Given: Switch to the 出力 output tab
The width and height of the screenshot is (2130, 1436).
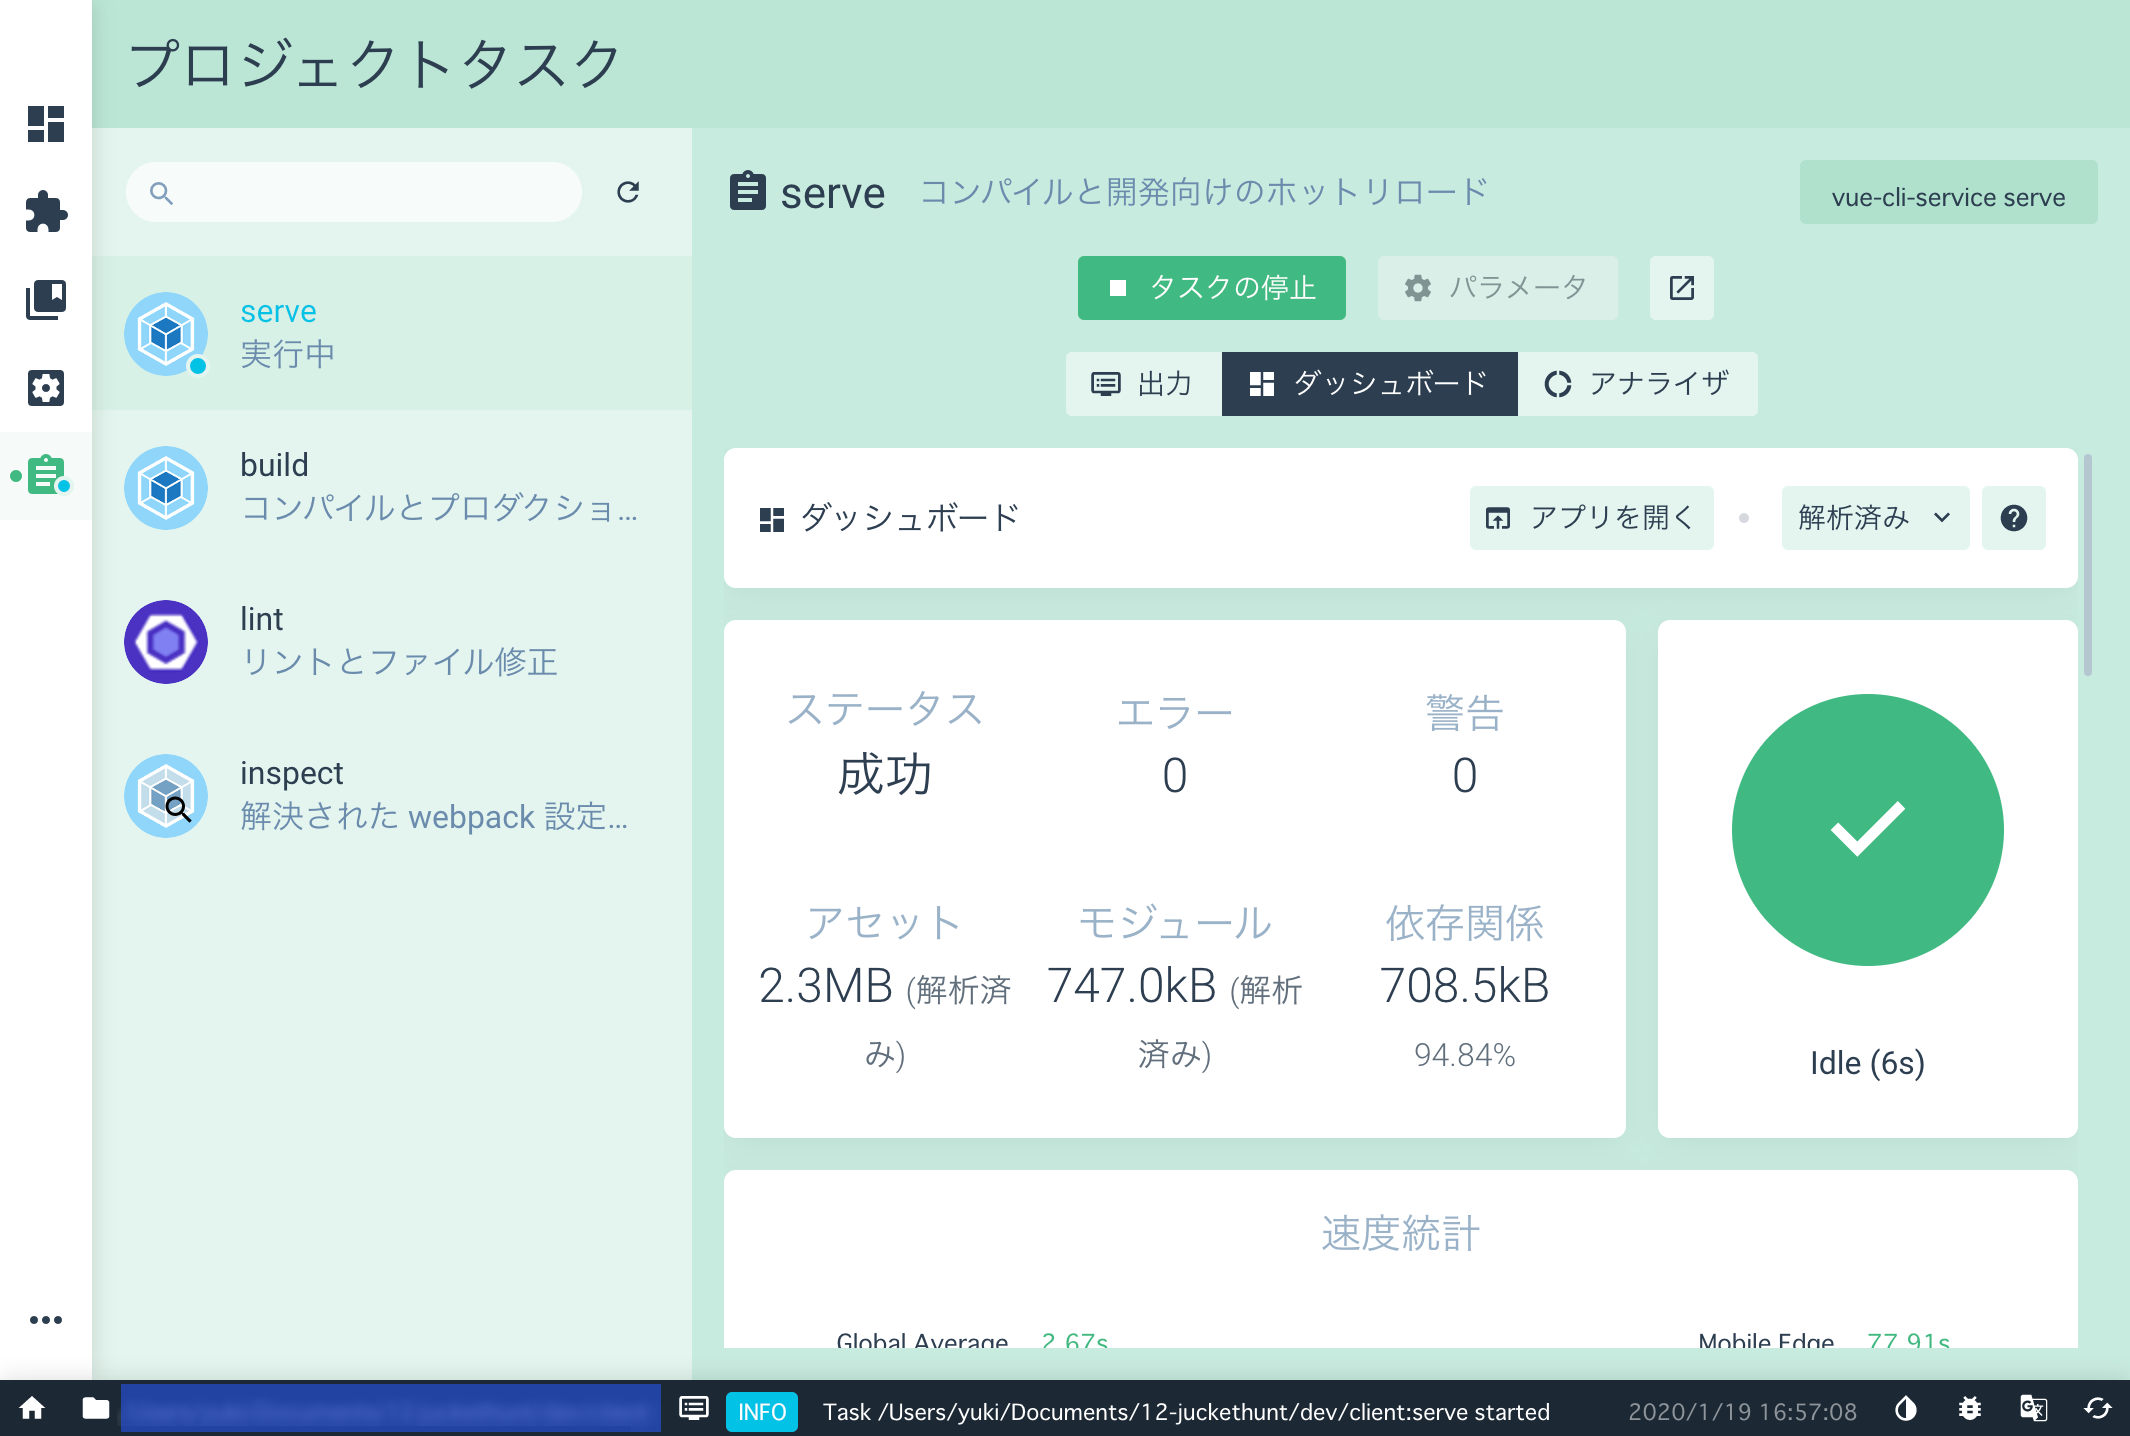Looking at the screenshot, I should (x=1143, y=384).
